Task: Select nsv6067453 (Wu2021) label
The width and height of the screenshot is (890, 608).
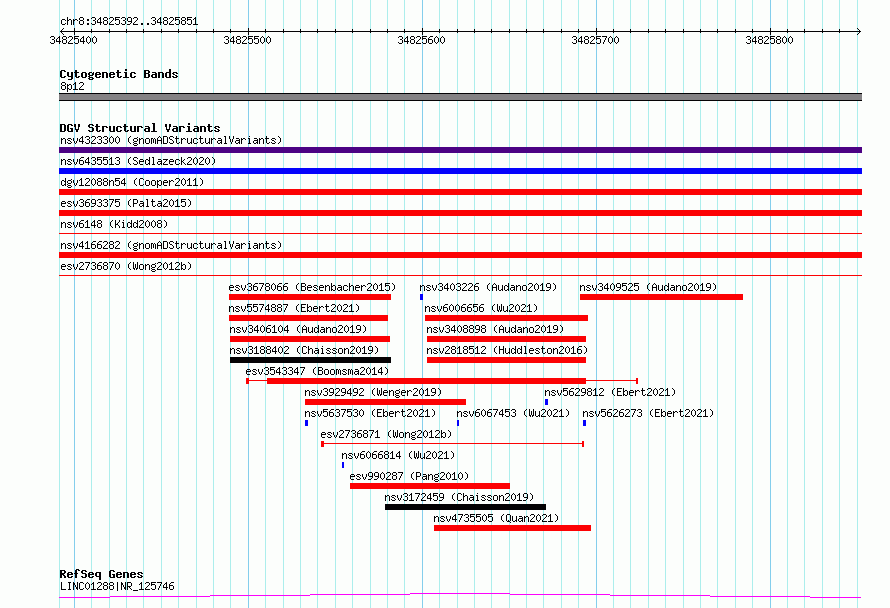Action: coord(513,413)
